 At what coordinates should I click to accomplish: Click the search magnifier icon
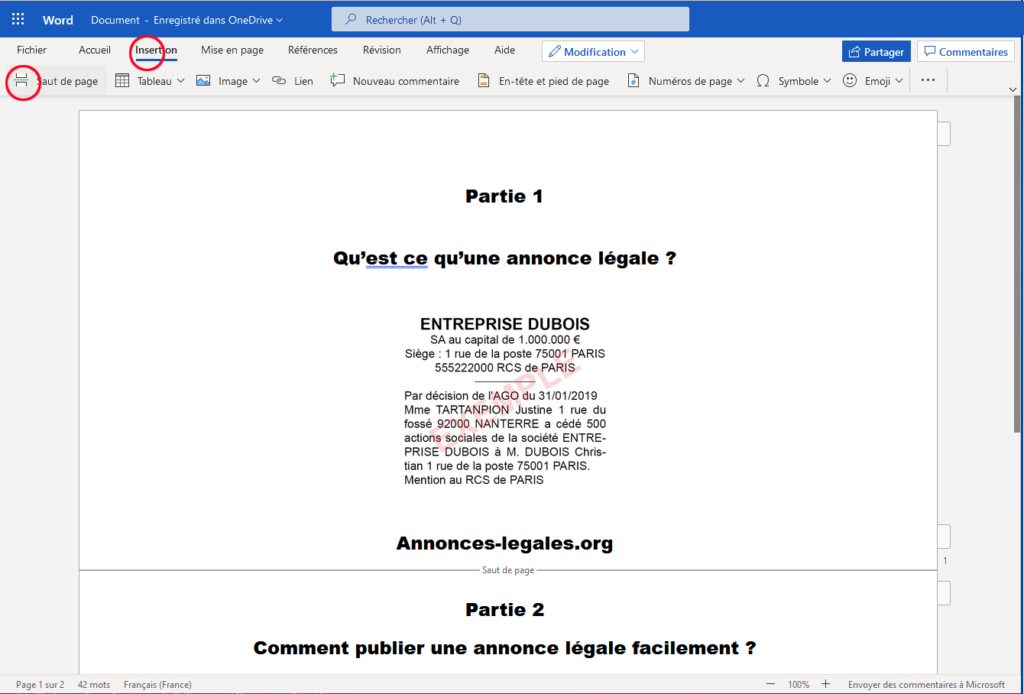point(351,20)
